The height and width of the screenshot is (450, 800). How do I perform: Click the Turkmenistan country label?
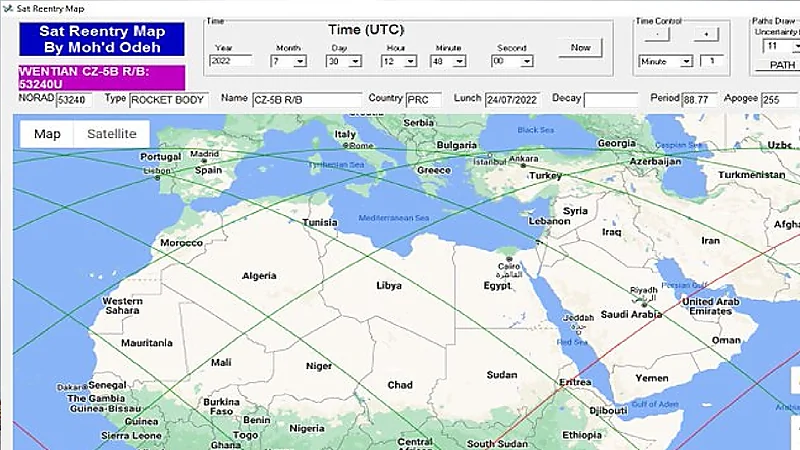tap(752, 175)
